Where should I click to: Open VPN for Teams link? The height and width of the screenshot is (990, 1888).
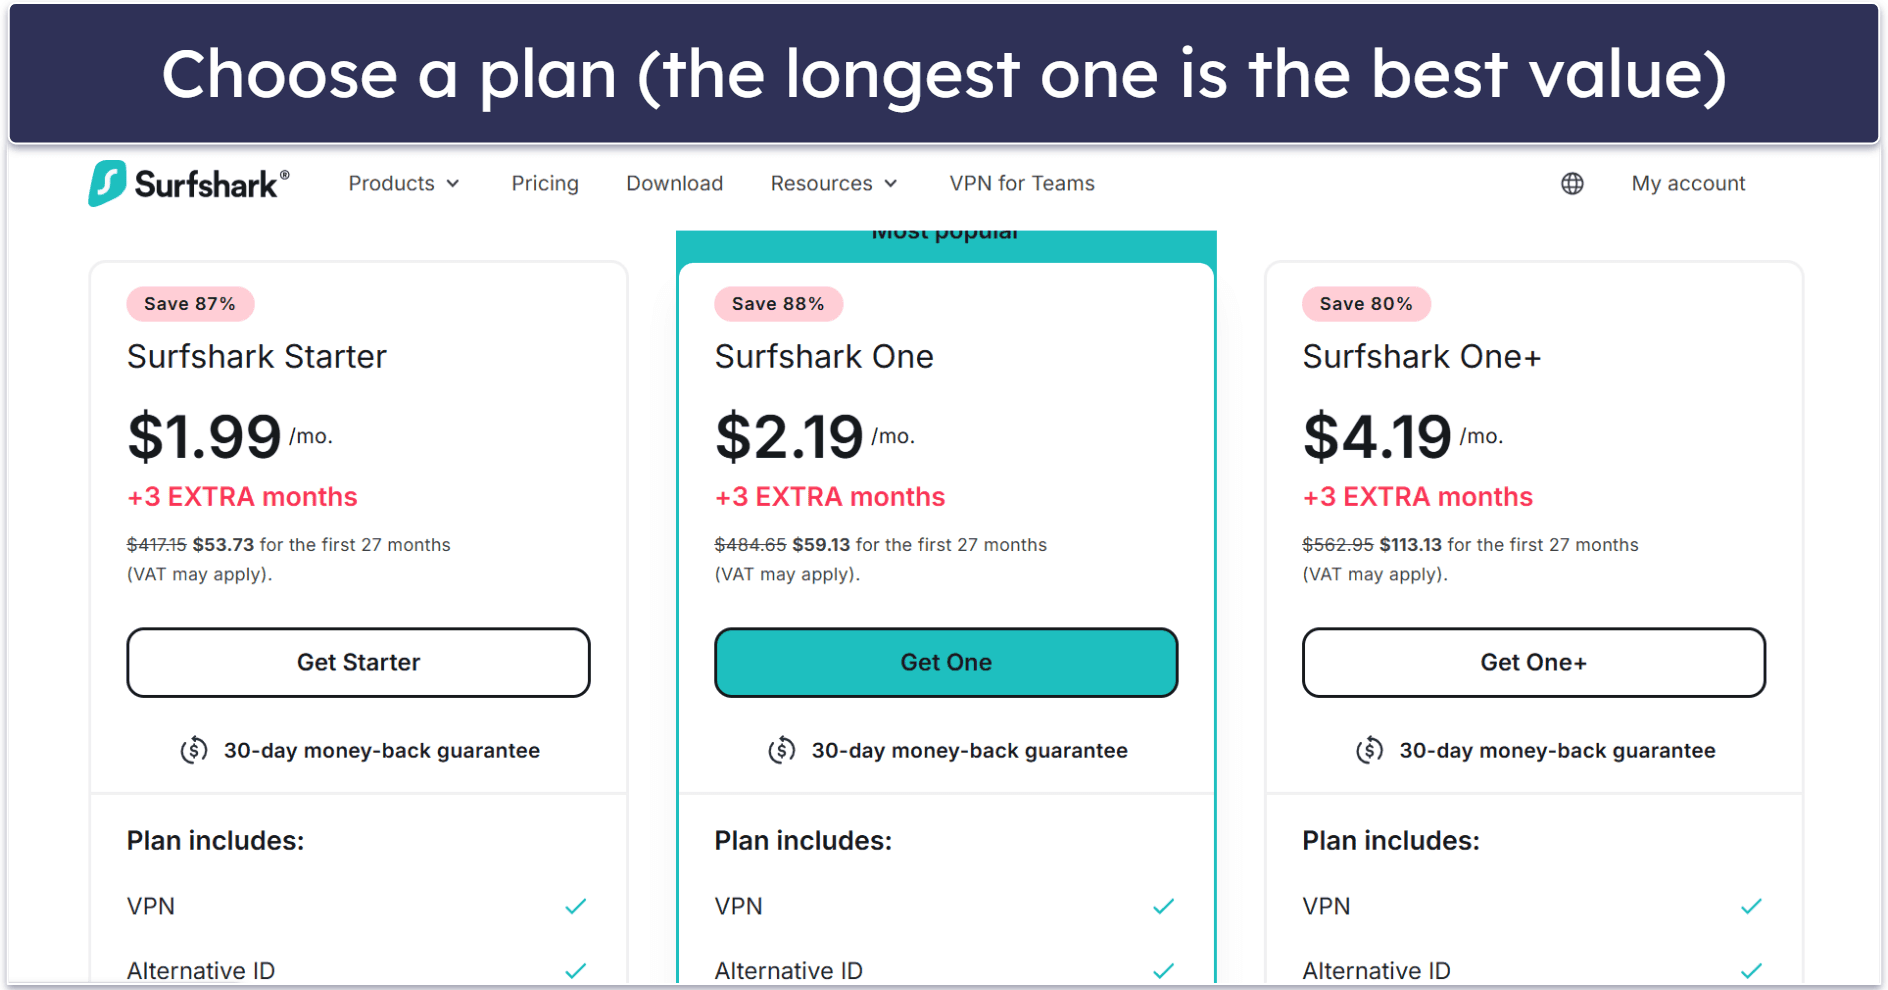click(1022, 184)
